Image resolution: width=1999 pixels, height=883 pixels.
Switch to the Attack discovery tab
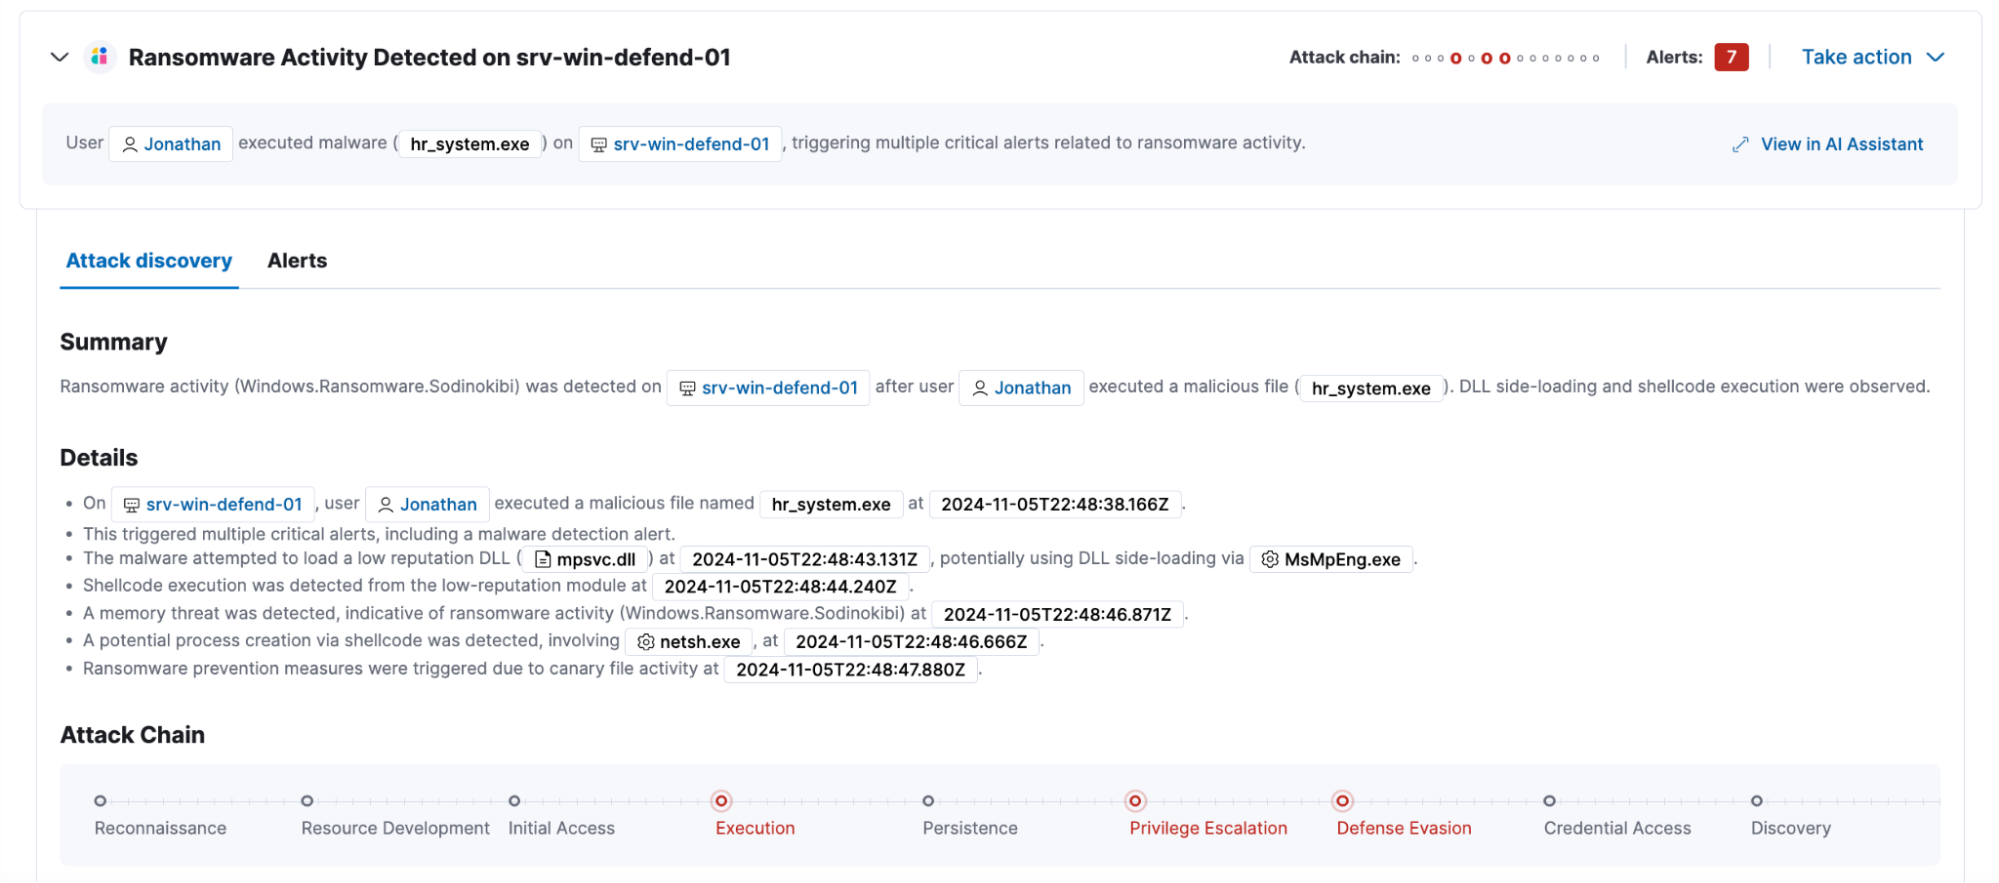149,261
